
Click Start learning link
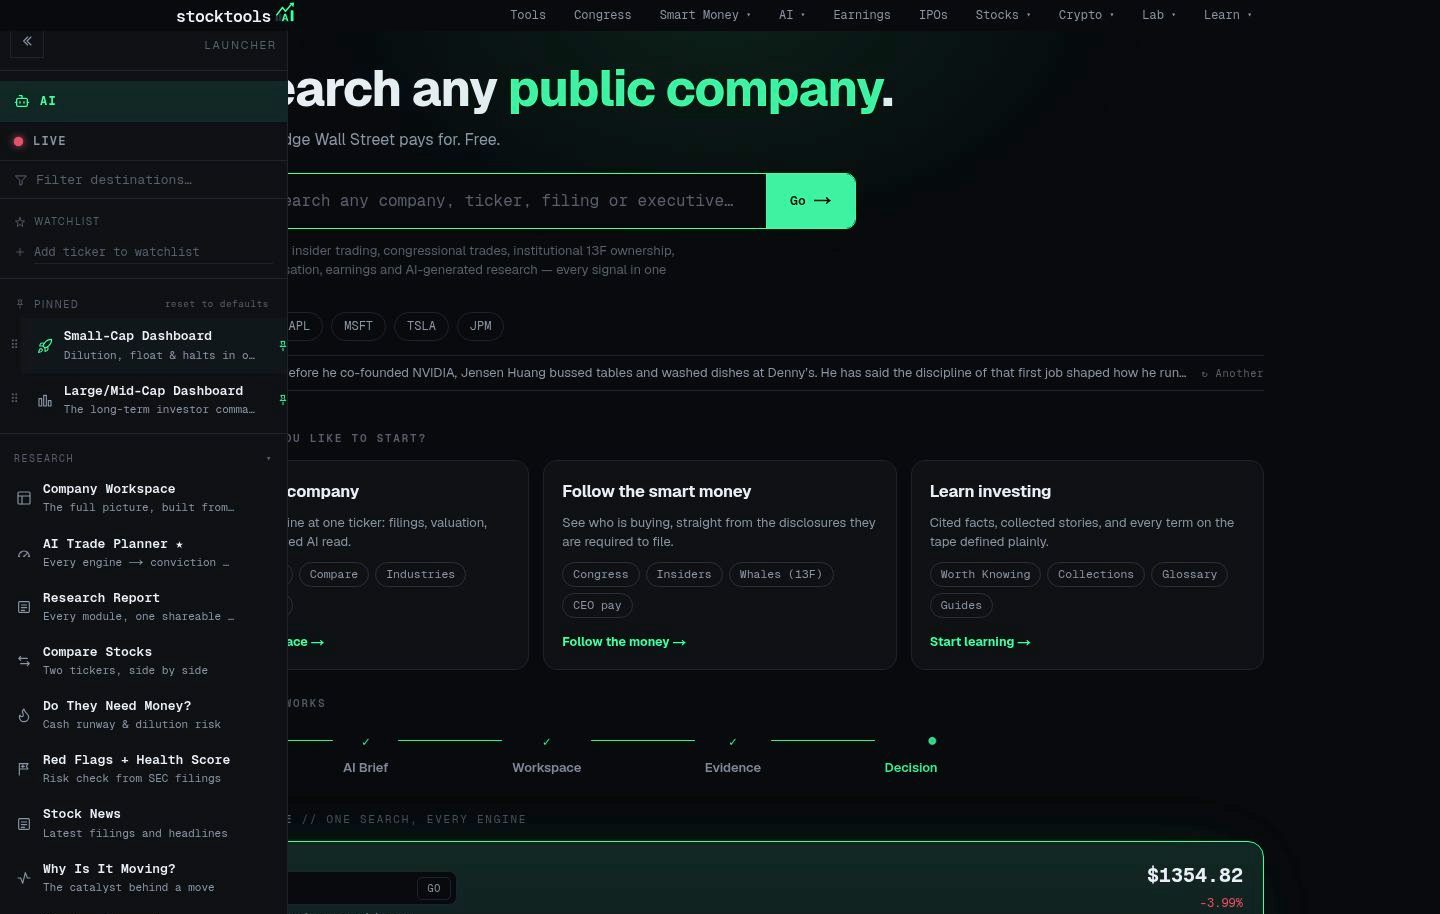[x=980, y=642]
